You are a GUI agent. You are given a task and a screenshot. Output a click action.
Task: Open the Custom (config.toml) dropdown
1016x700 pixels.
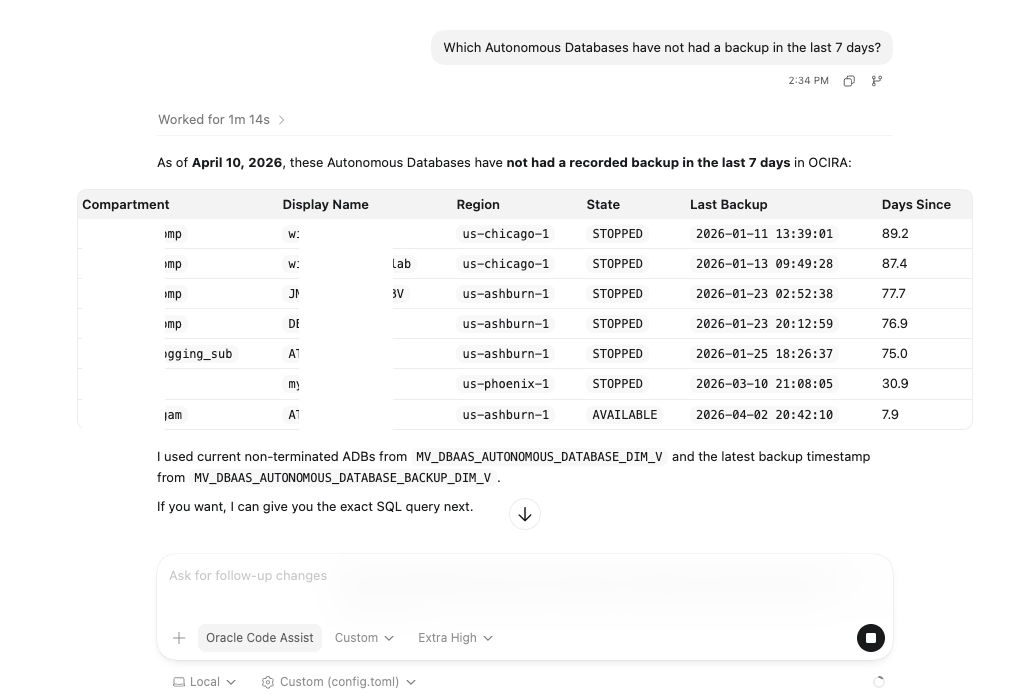[340, 682]
